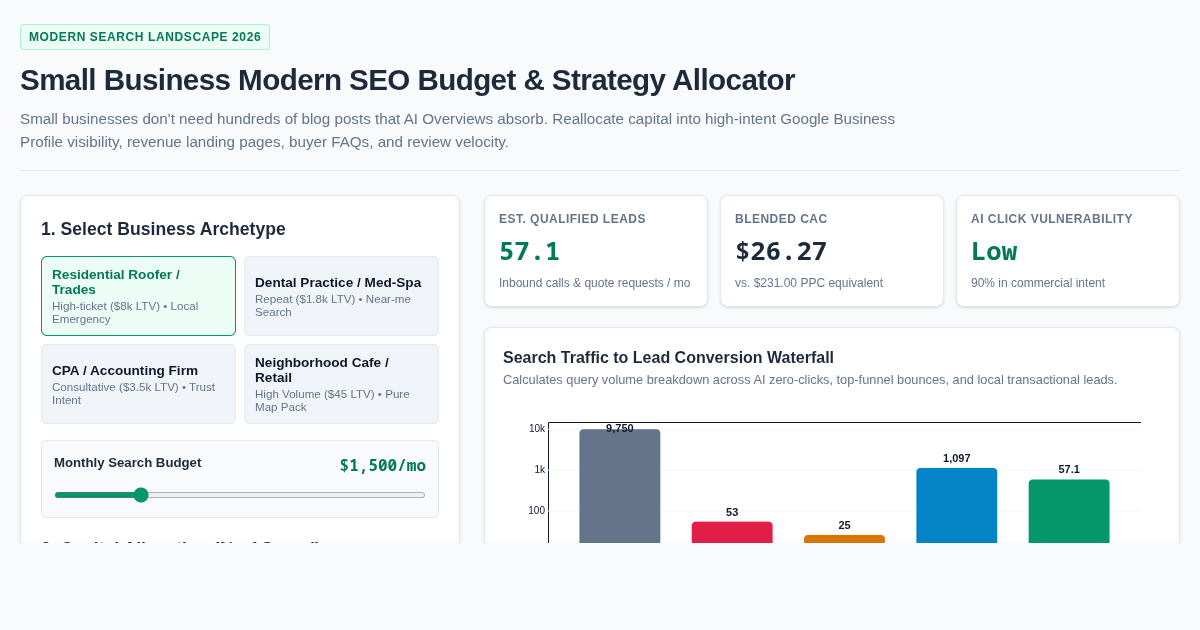Click the red 53 waterfall bar
This screenshot has width=1200, height=630.
(732, 532)
